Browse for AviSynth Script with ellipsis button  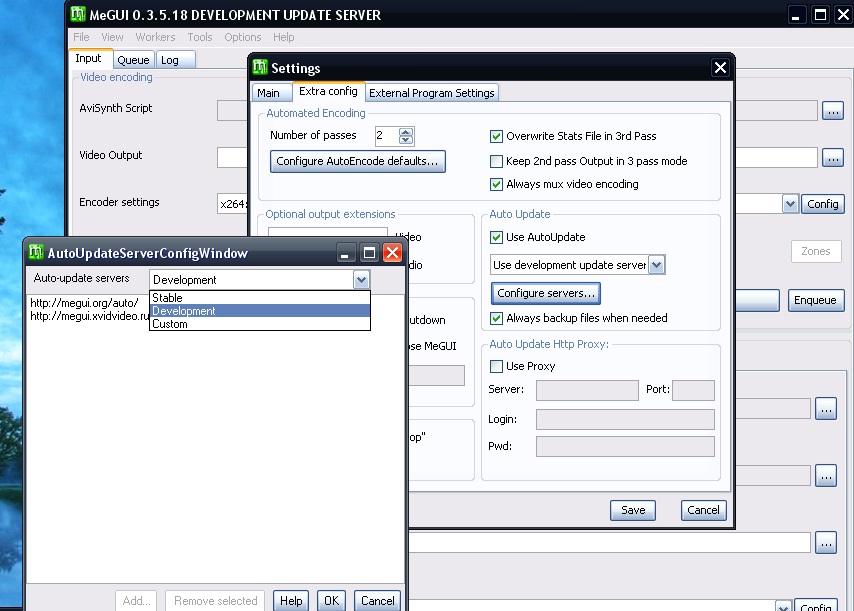click(x=832, y=111)
